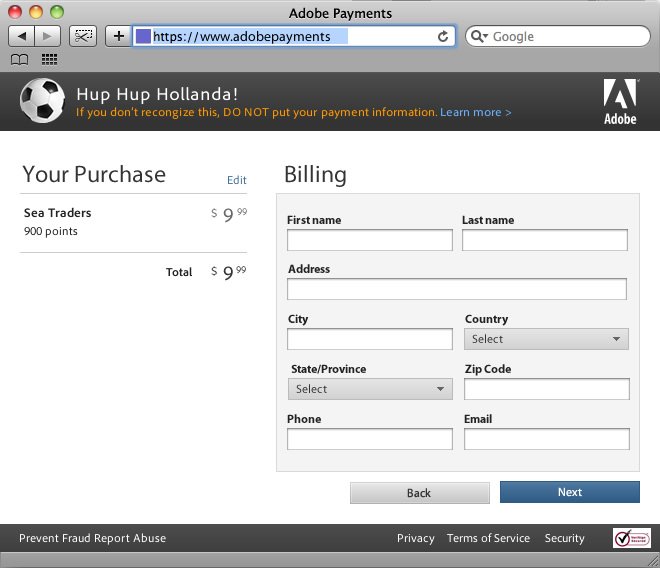
Task: Click Prevent Fraud Report Abuse link
Action: (x=93, y=538)
